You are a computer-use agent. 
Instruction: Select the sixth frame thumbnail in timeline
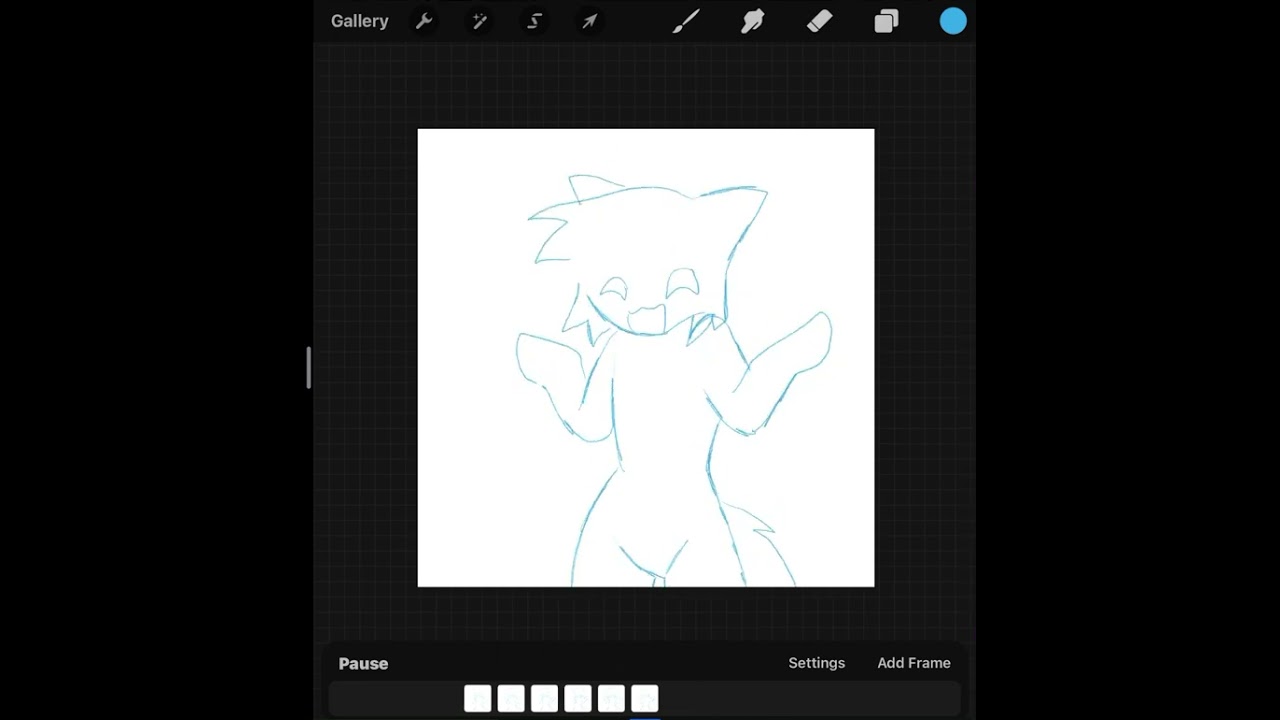coord(645,698)
